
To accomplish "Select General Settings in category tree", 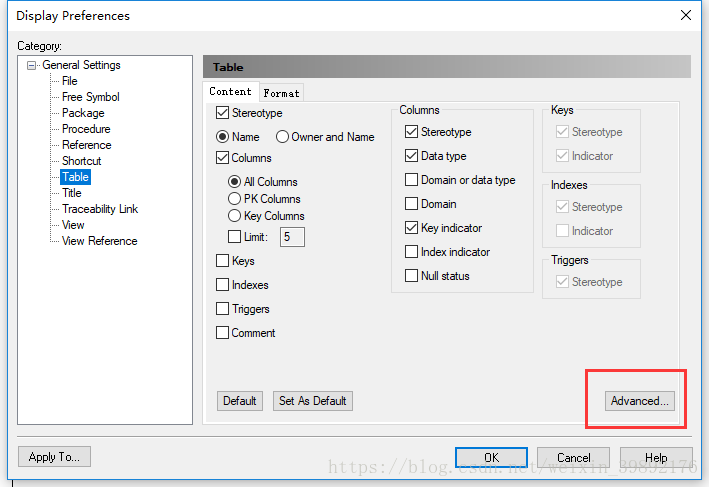I will pyautogui.click(x=81, y=65).
